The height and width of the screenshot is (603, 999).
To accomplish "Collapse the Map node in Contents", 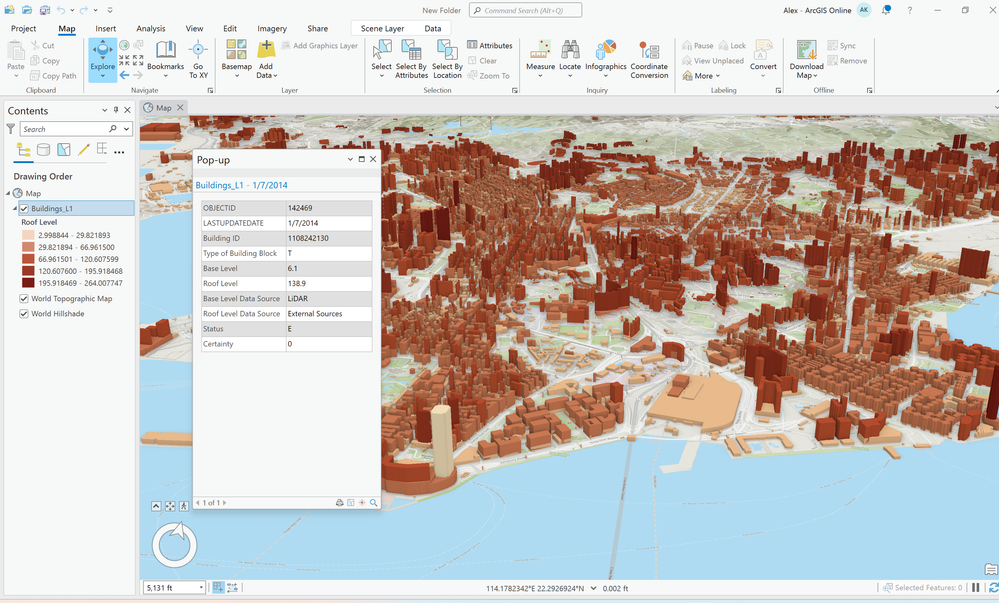I will [x=9, y=193].
